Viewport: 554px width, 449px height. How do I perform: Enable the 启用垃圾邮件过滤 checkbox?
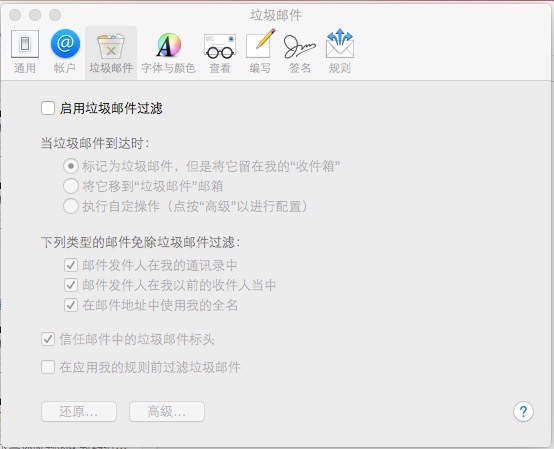(48, 108)
